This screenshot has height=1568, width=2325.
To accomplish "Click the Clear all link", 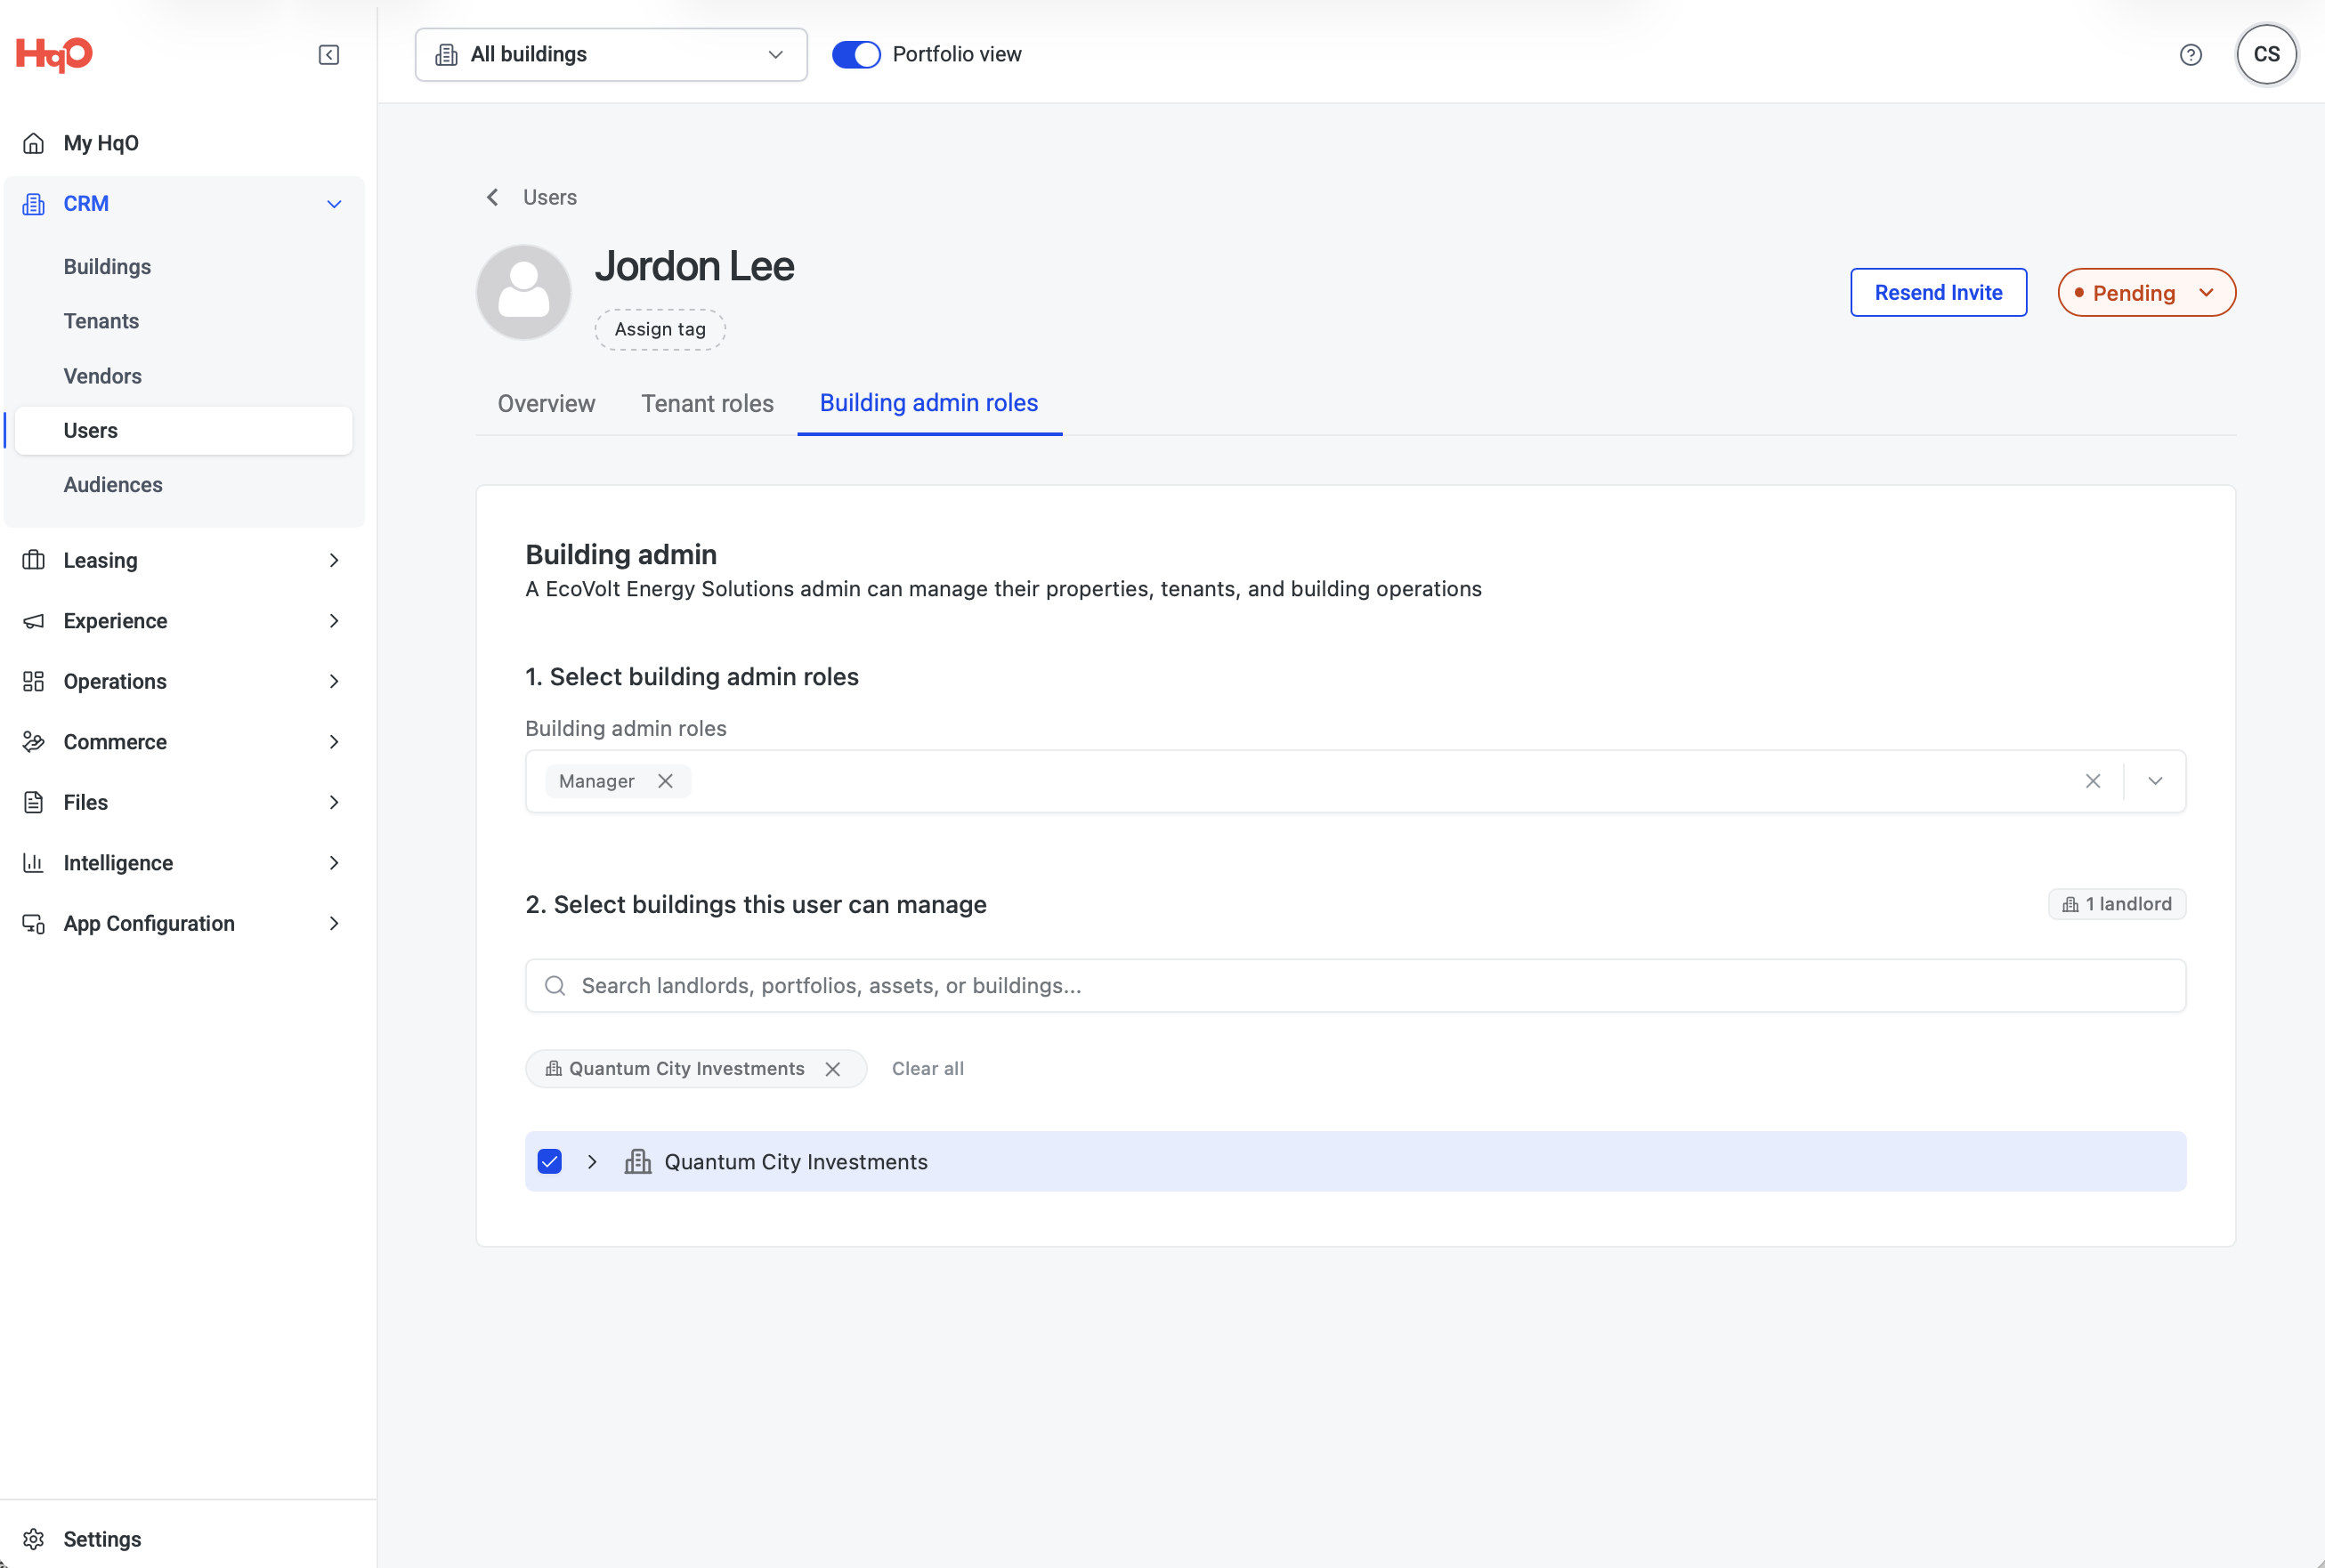I will pyautogui.click(x=927, y=1069).
